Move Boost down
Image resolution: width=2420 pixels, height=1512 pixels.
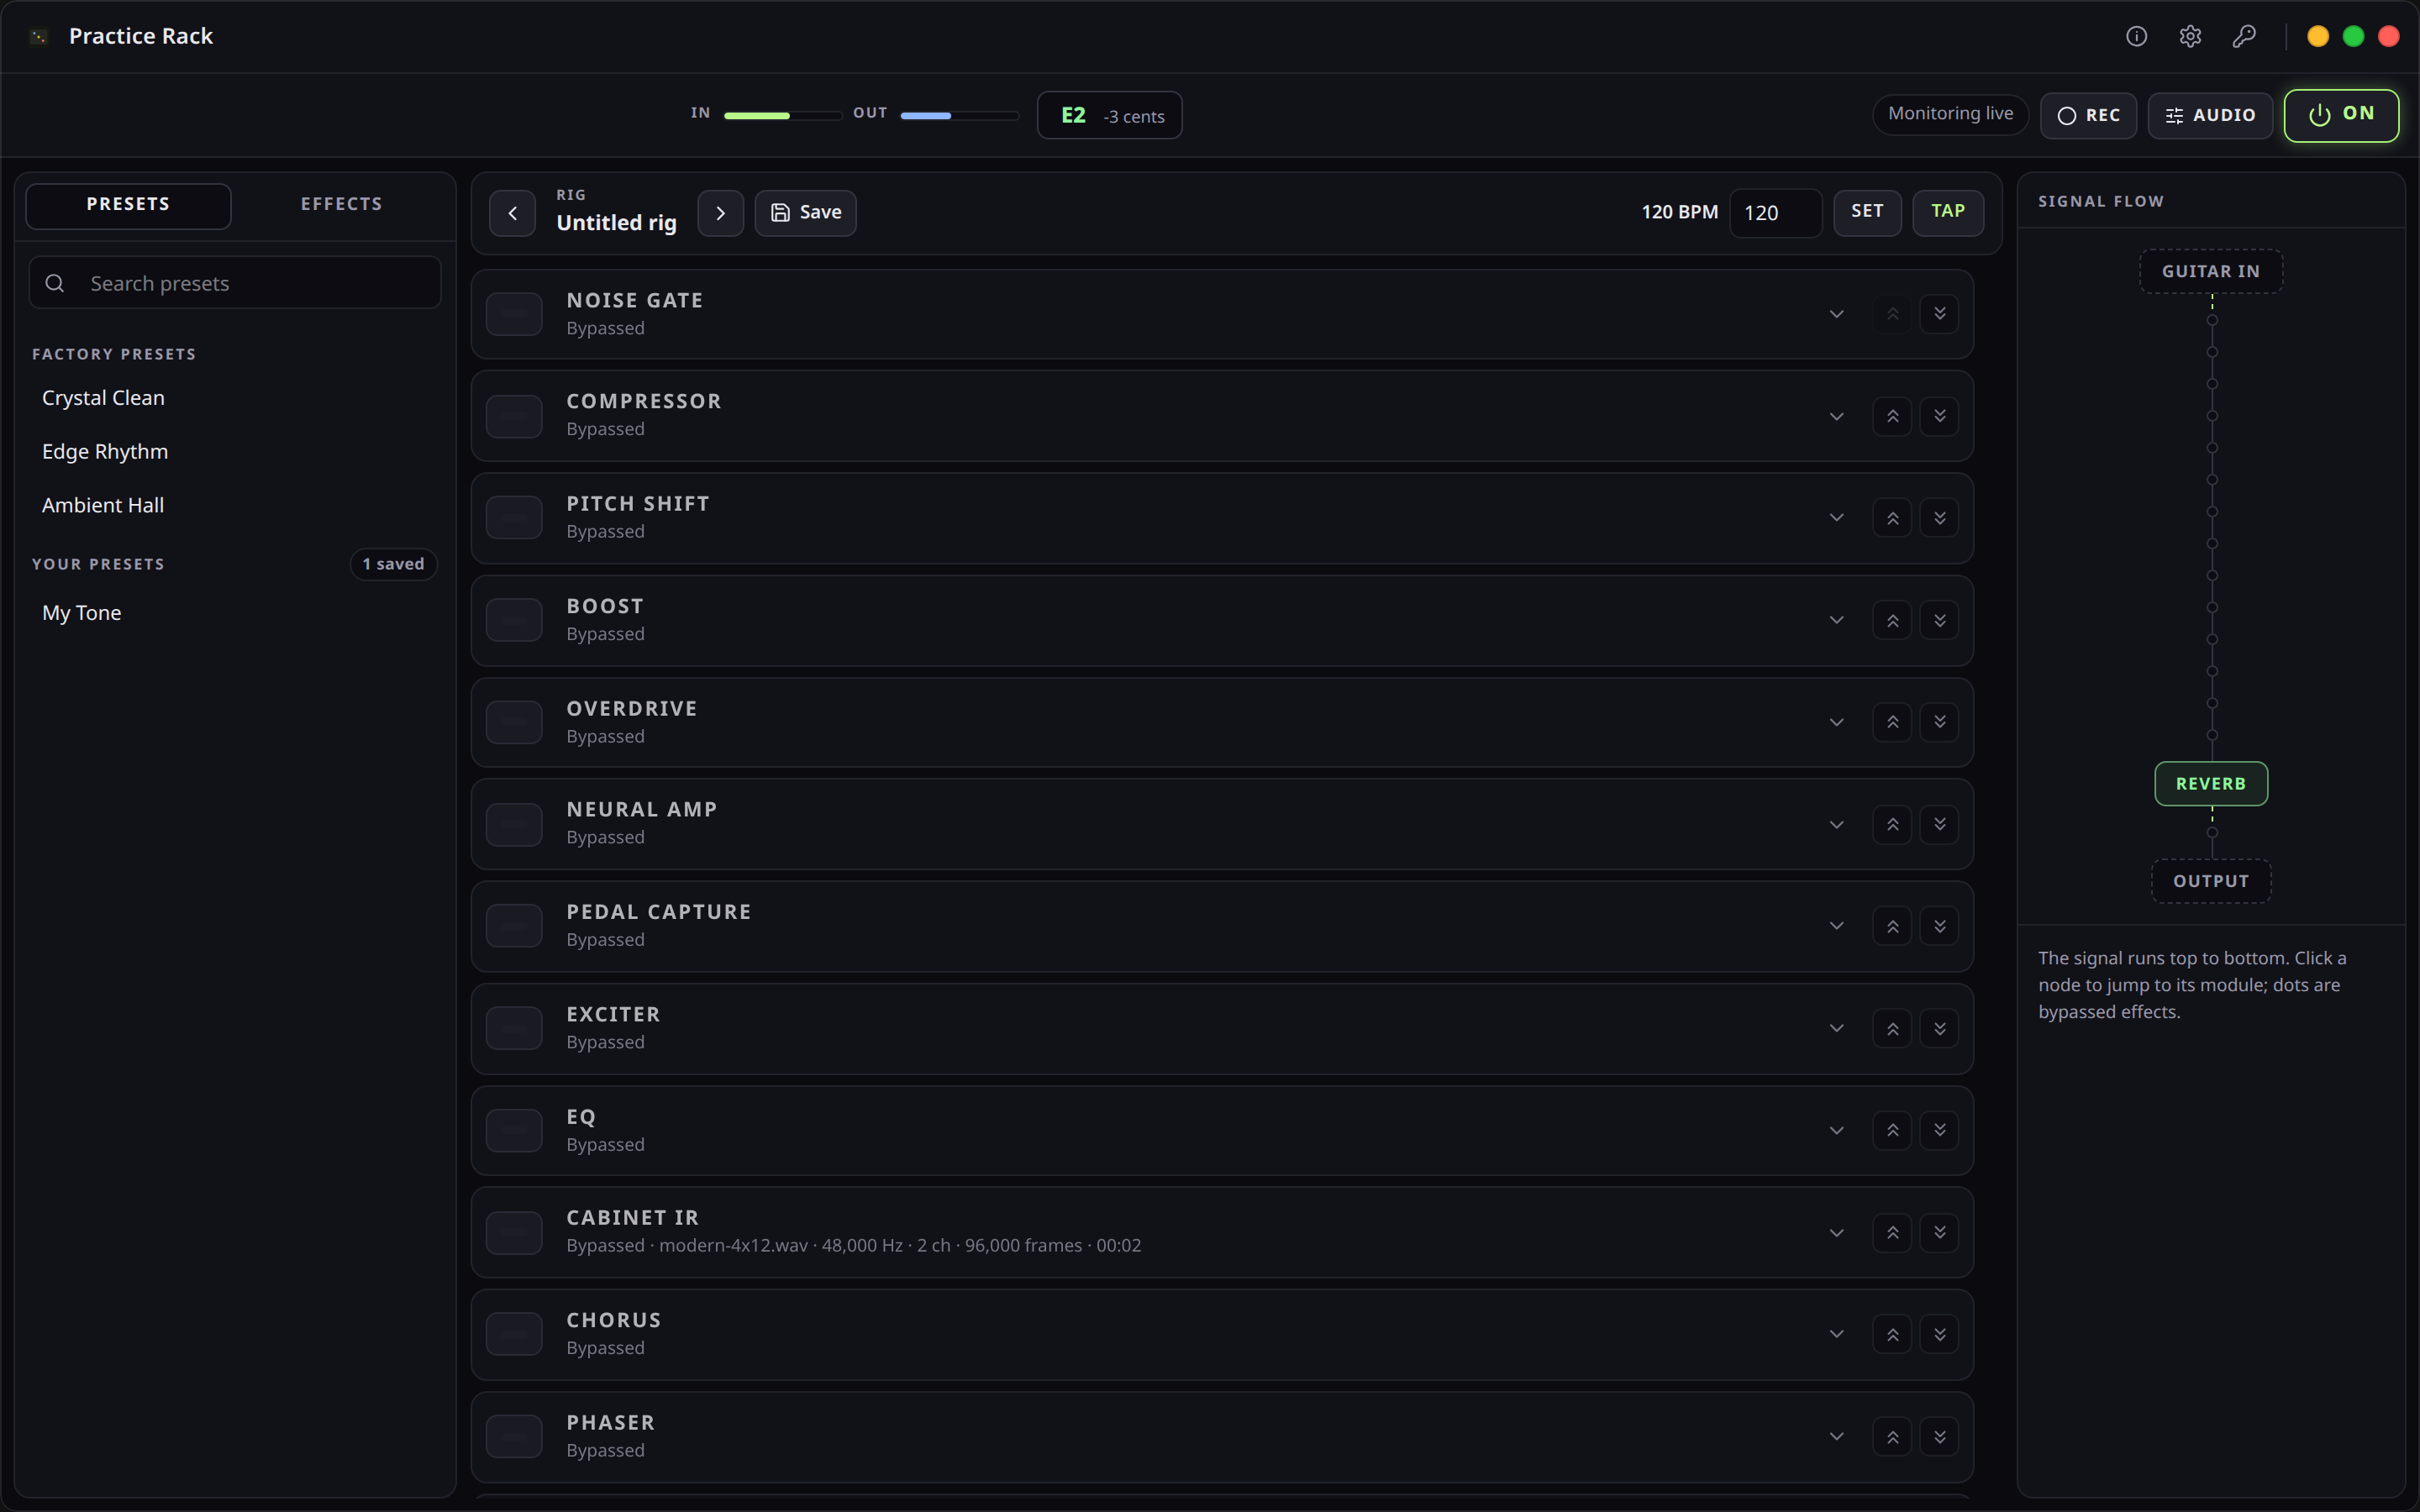click(1939, 620)
